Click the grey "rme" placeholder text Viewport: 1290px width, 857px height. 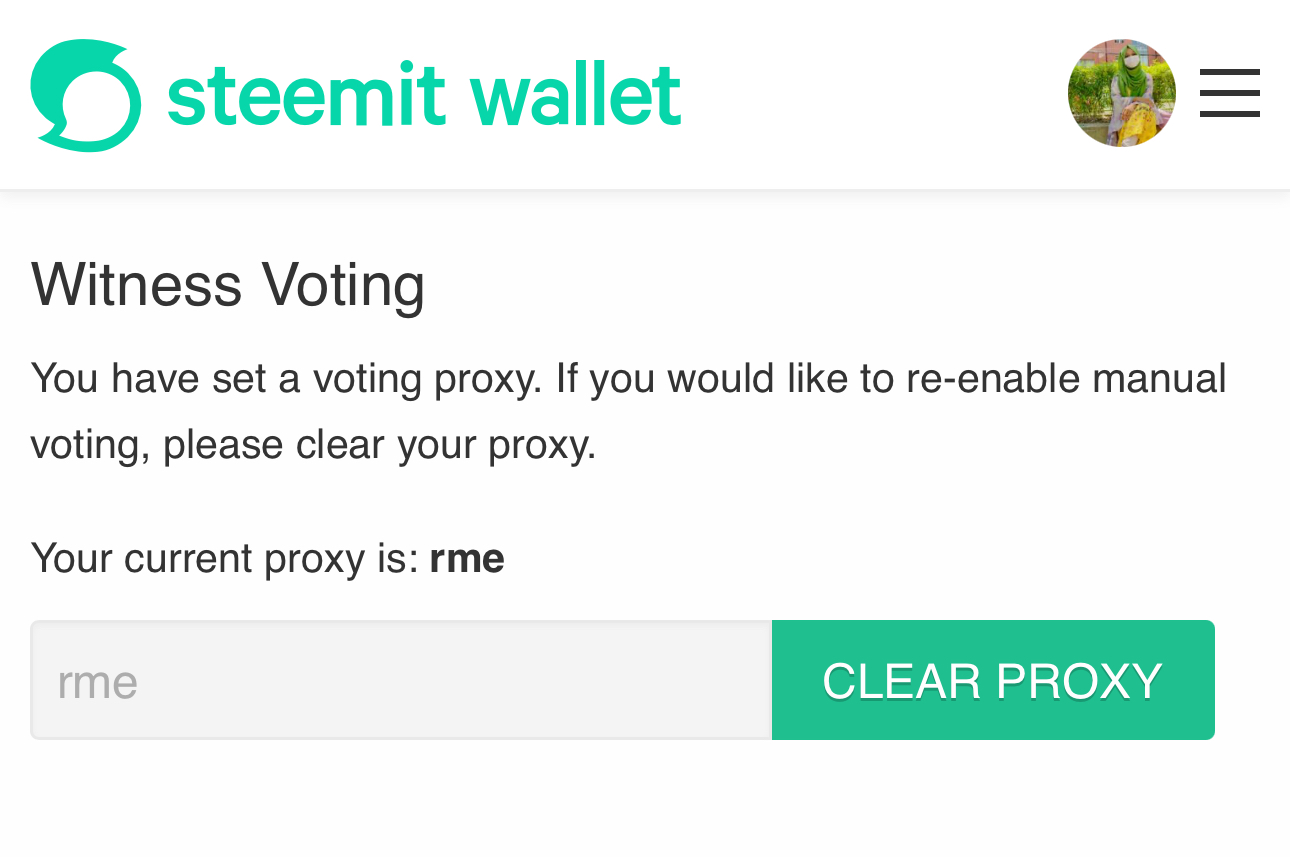pos(97,682)
